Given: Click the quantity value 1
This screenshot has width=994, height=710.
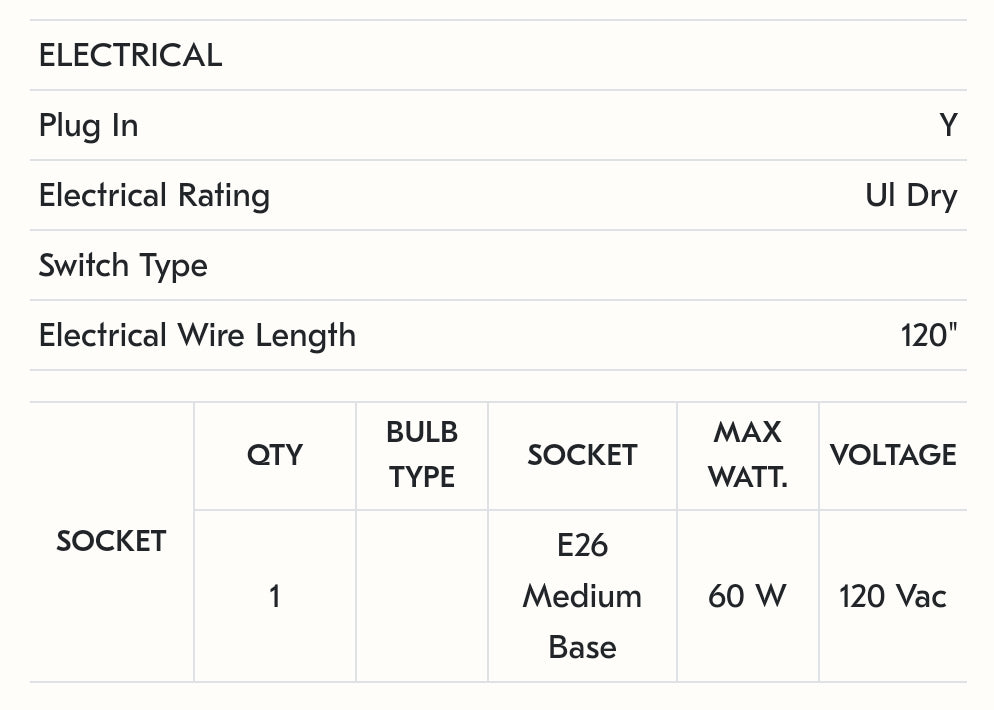Looking at the screenshot, I should [x=275, y=597].
